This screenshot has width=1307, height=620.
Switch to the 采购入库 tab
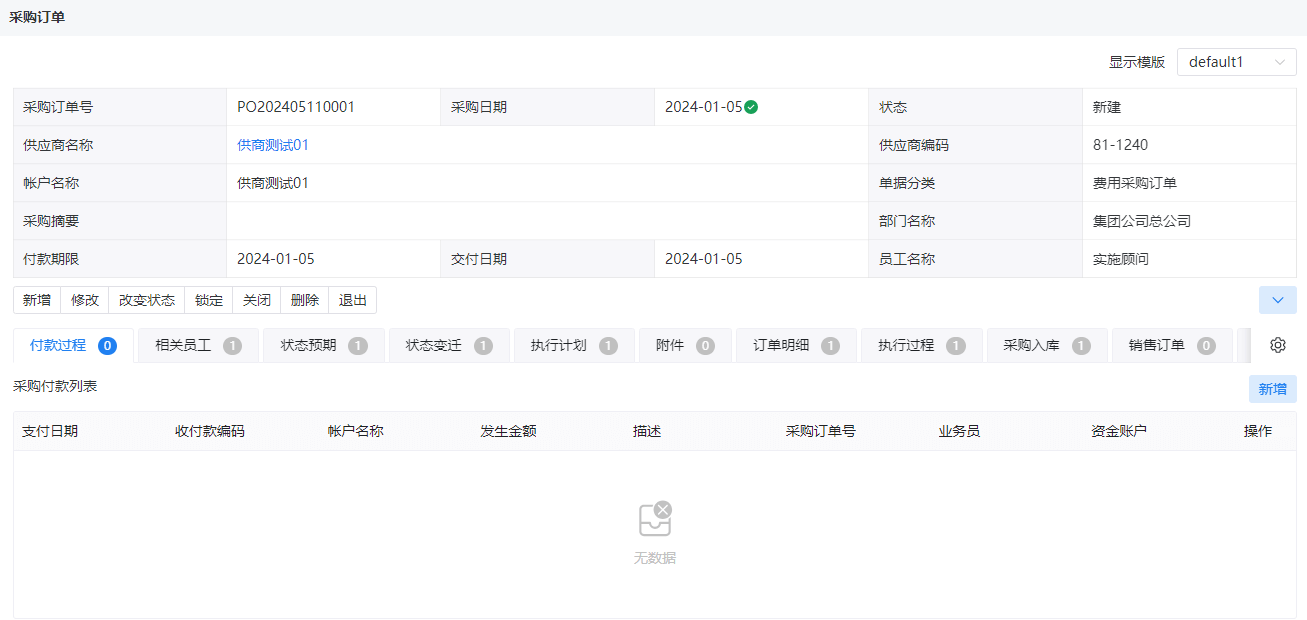pos(1047,345)
